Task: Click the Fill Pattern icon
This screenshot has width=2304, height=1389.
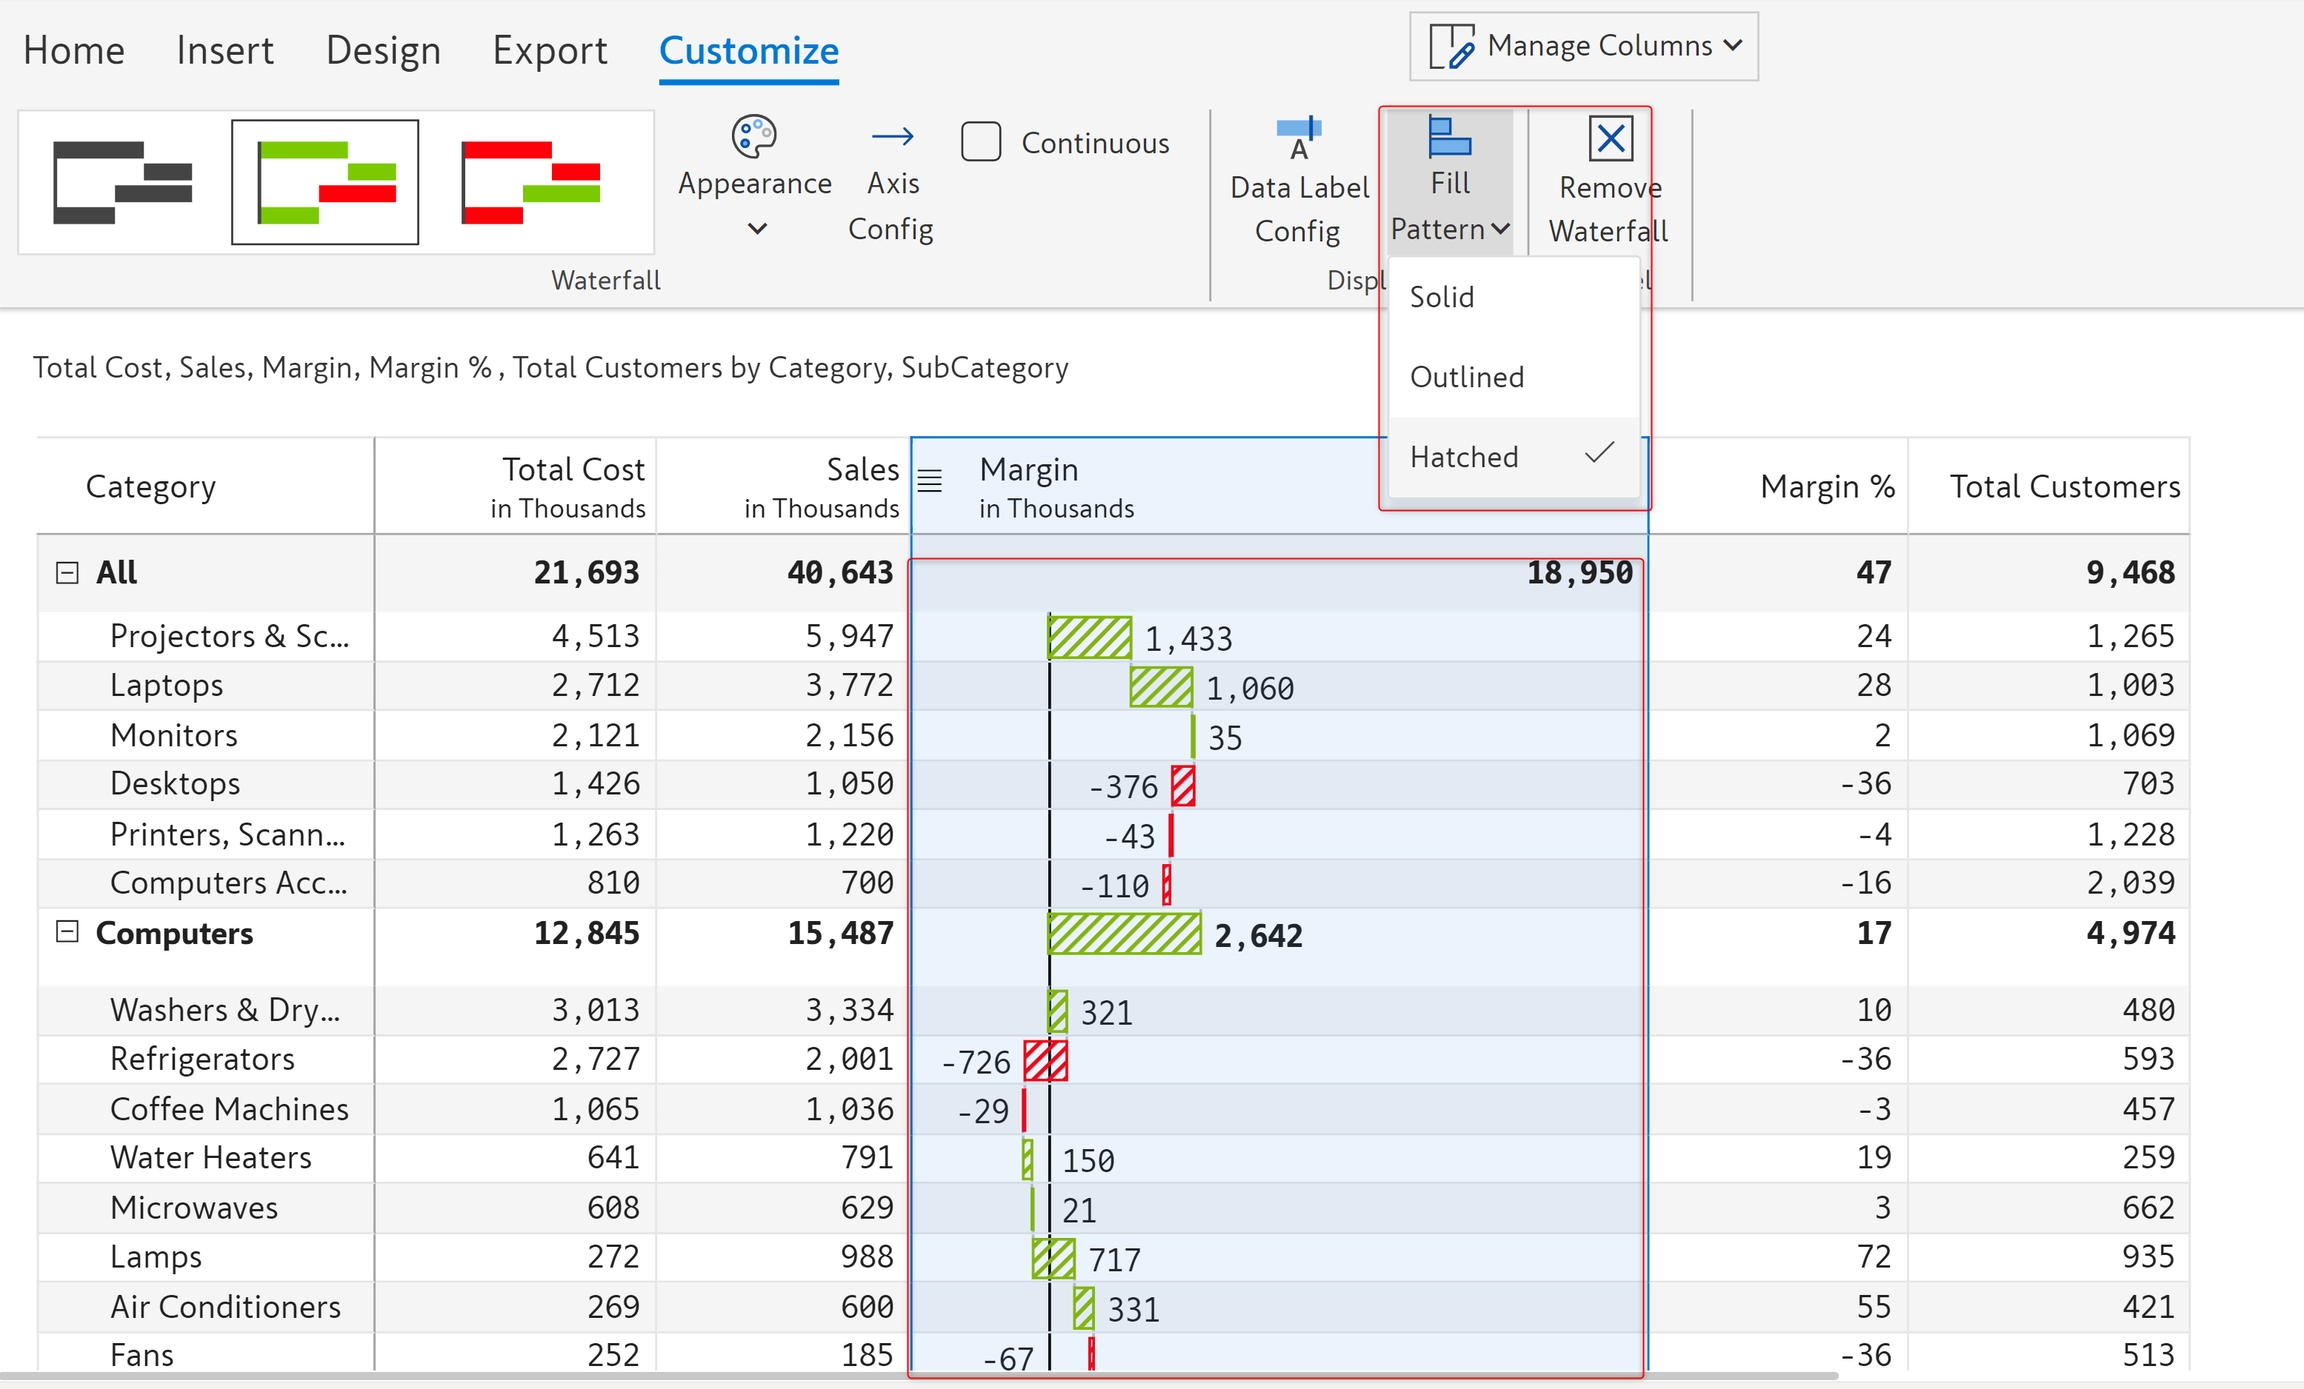Action: 1449,137
